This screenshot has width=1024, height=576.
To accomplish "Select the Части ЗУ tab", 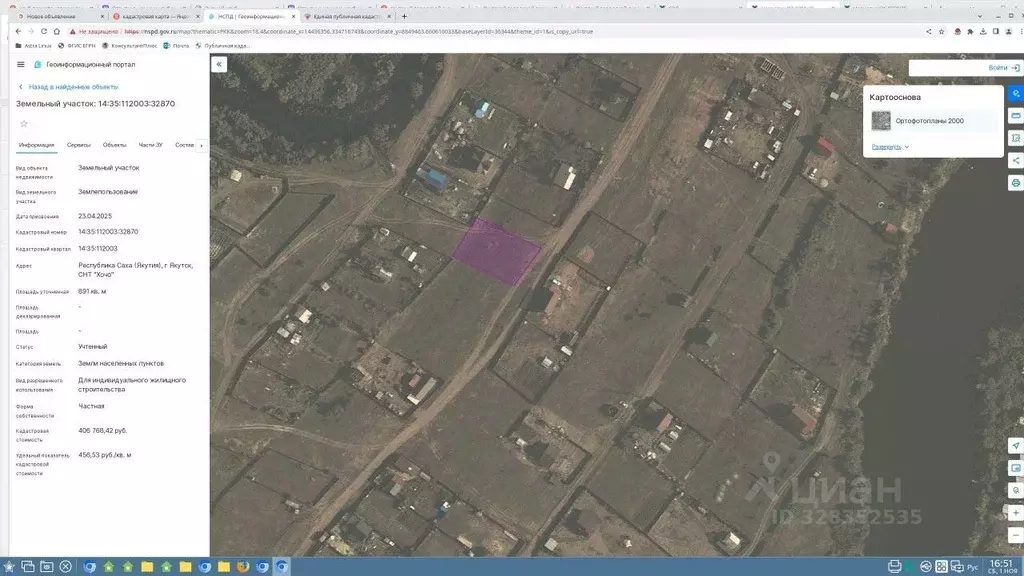I will coord(151,145).
